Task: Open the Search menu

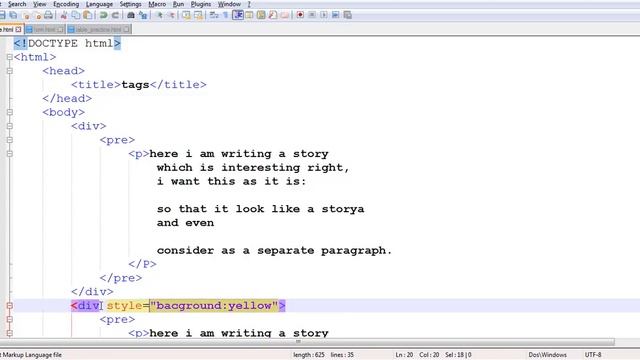Action: [17, 4]
